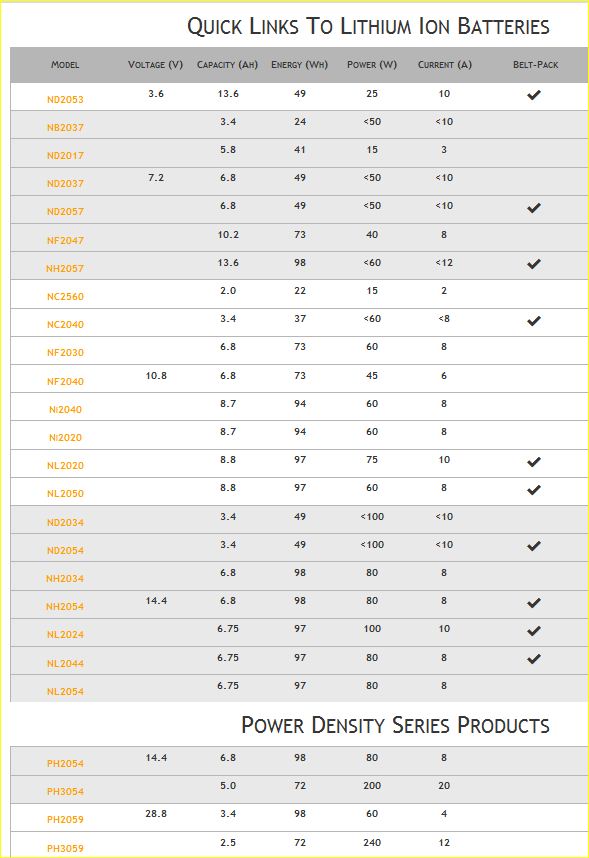
Task: Open the NH2034 battery page
Action: coord(65,578)
